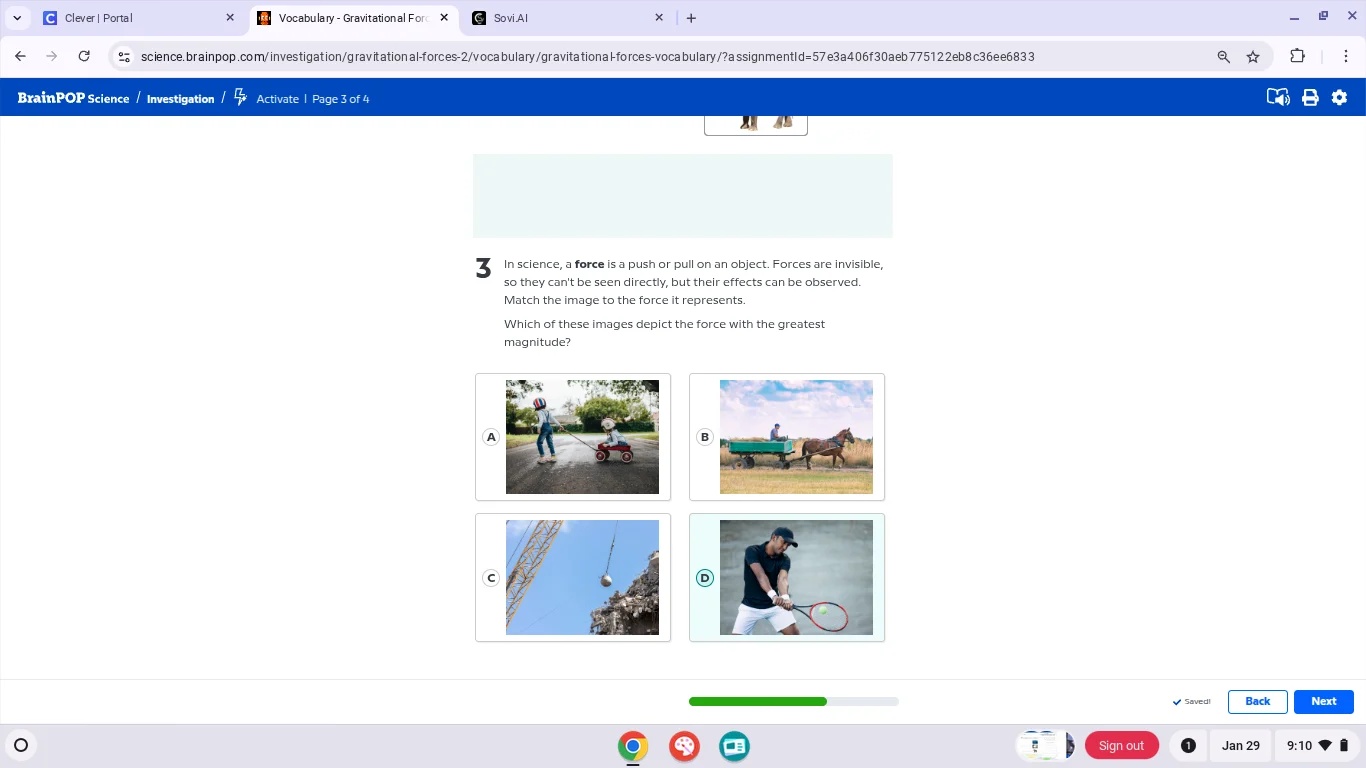Switch to the Sovi.AI tab
This screenshot has height=768, width=1366.
coord(566,18)
